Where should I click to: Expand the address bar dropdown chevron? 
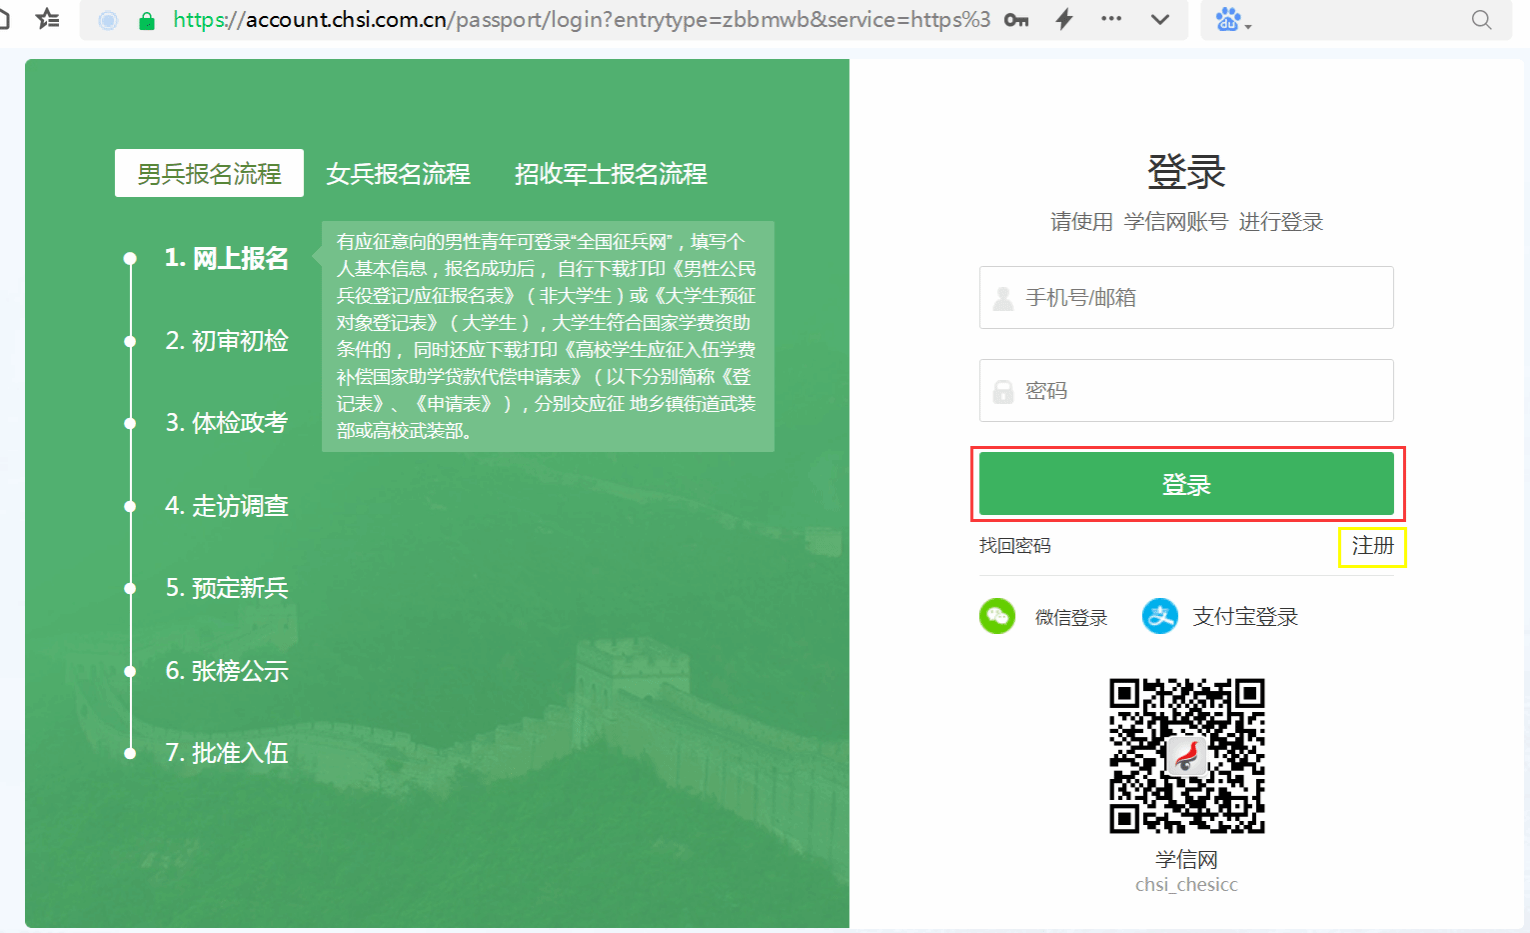coord(1160,19)
